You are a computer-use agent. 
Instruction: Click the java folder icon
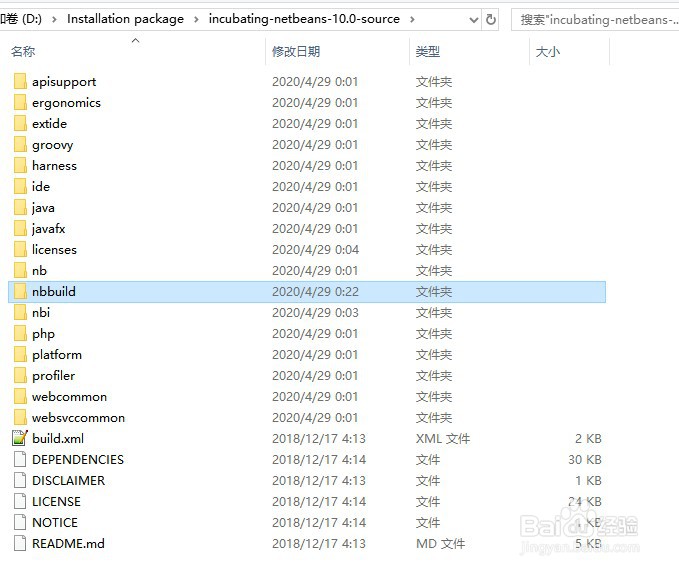coord(20,207)
